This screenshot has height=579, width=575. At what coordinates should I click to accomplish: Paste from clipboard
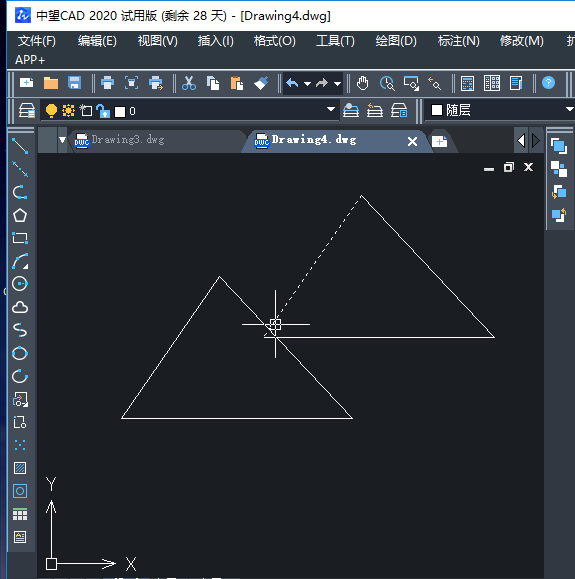(x=237, y=83)
